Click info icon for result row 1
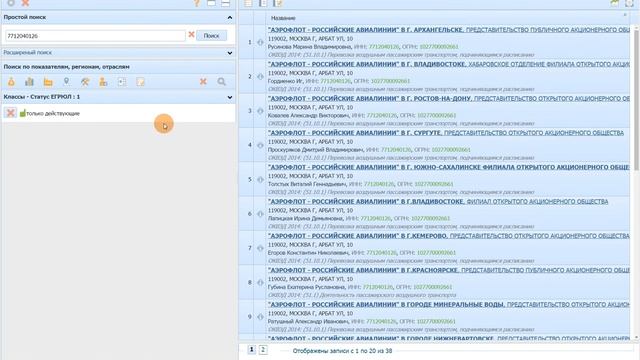This screenshot has width=640, height=360. point(260,42)
